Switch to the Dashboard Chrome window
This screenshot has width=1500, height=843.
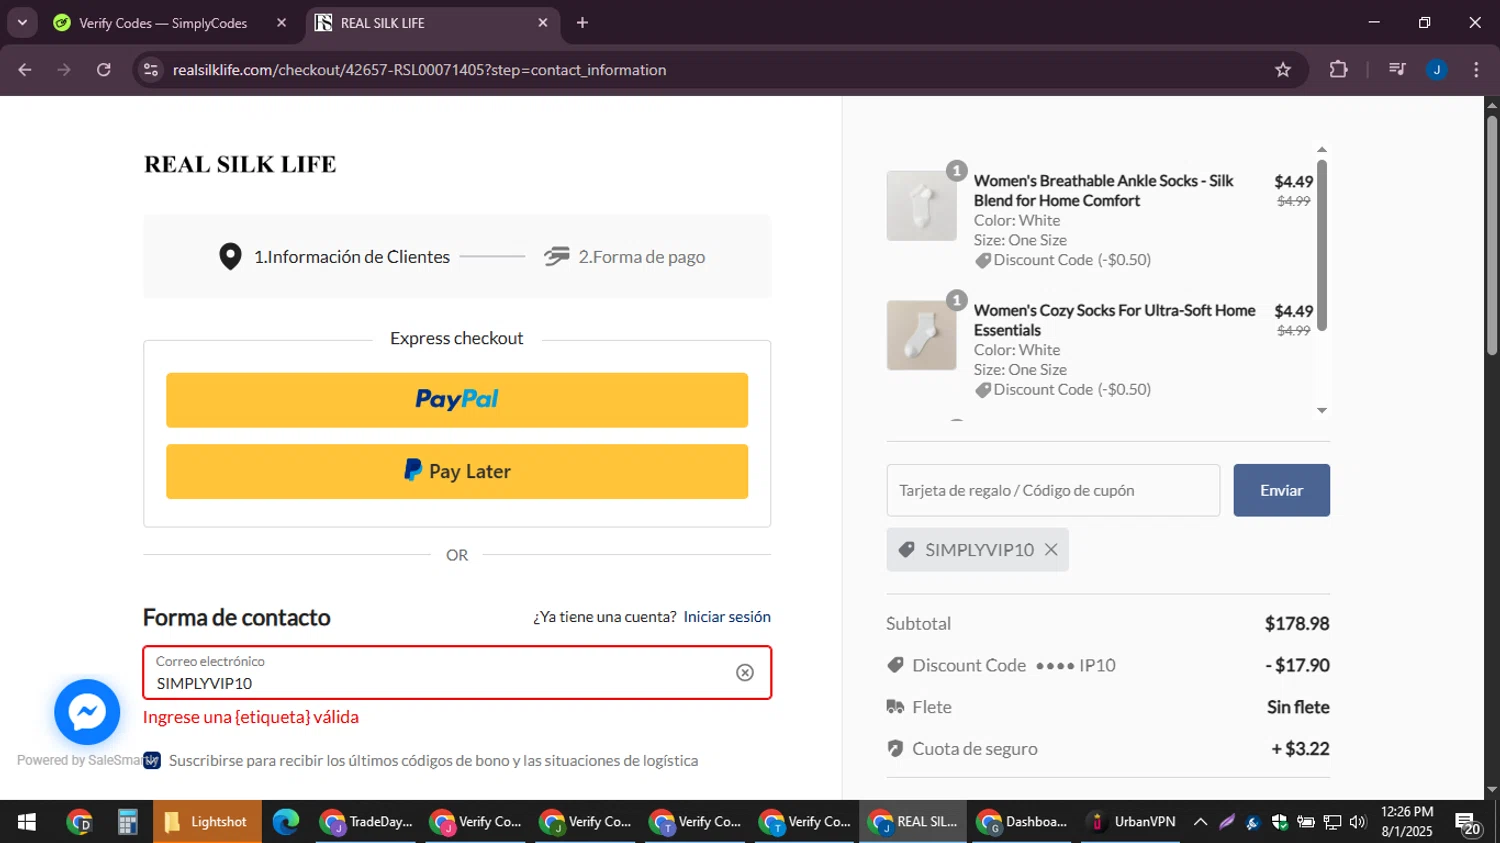coord(1023,822)
